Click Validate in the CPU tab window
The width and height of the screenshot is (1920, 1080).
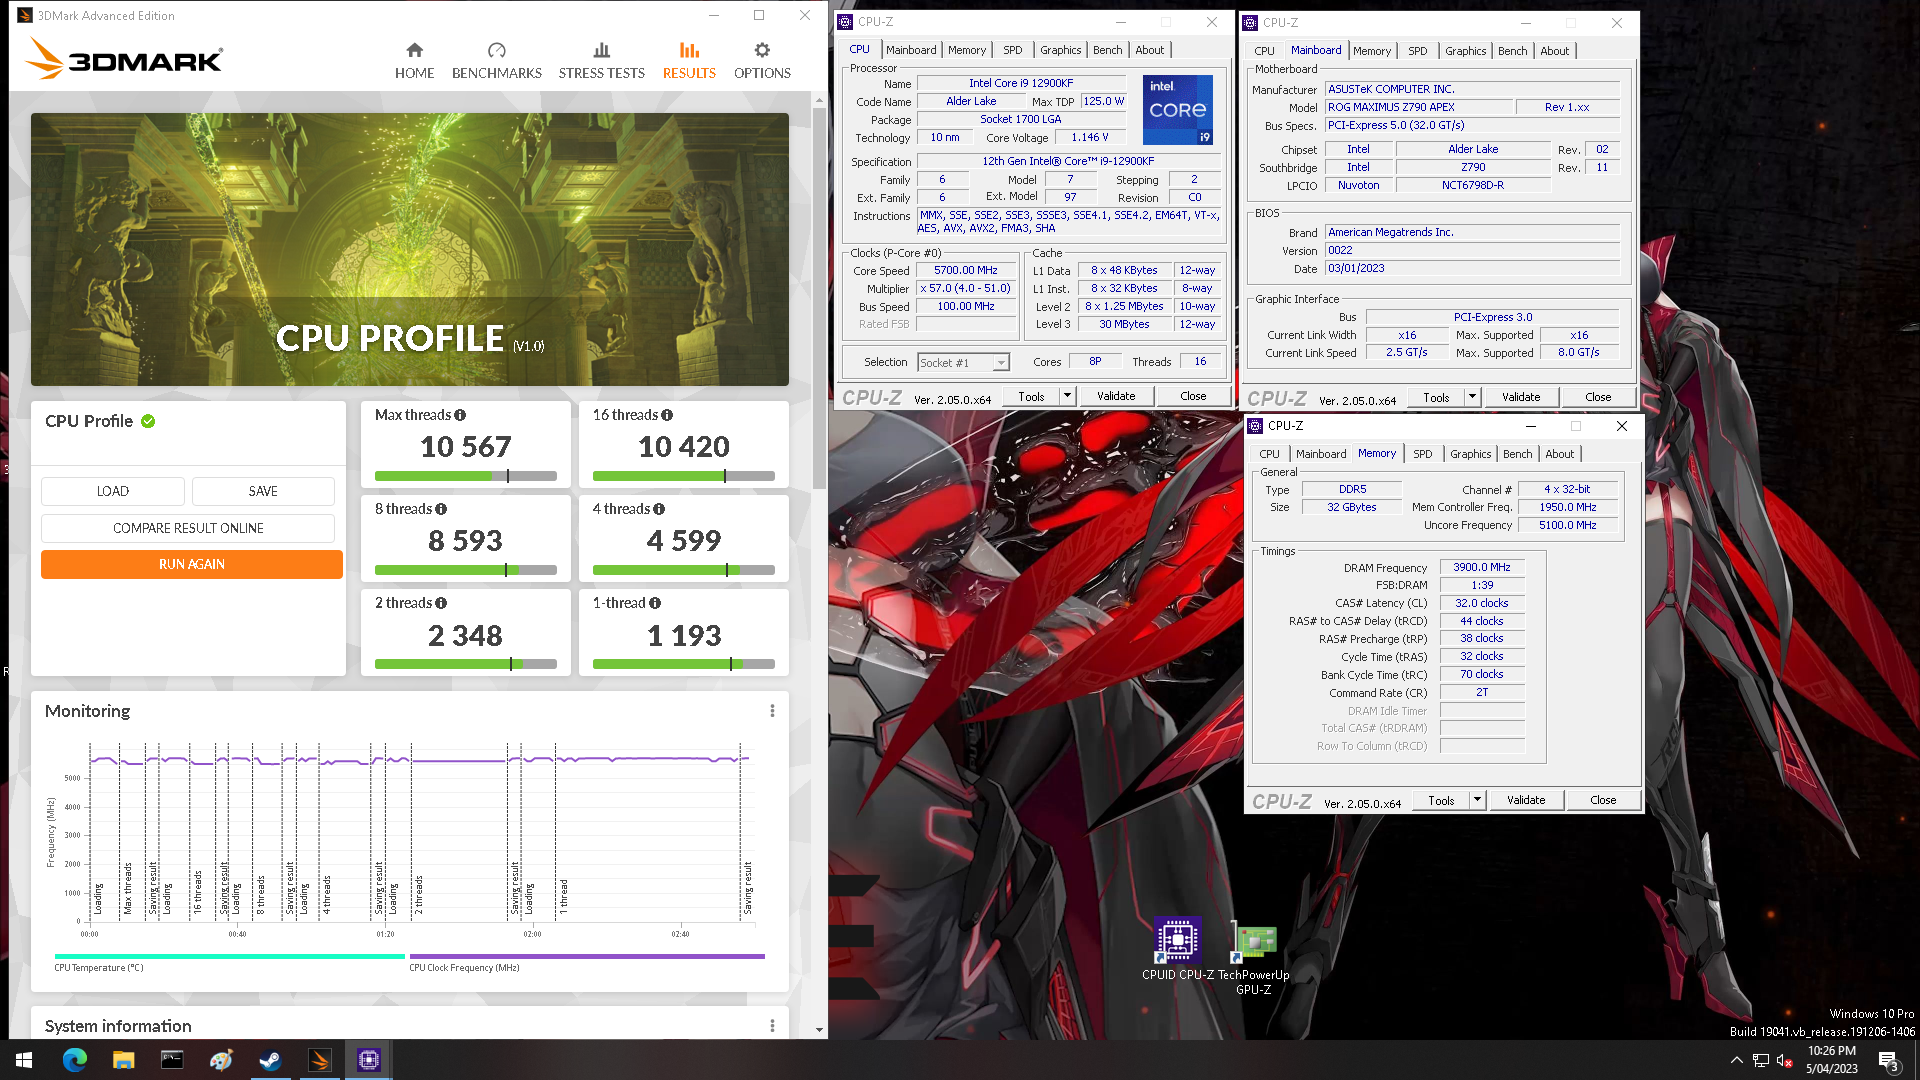click(1116, 396)
